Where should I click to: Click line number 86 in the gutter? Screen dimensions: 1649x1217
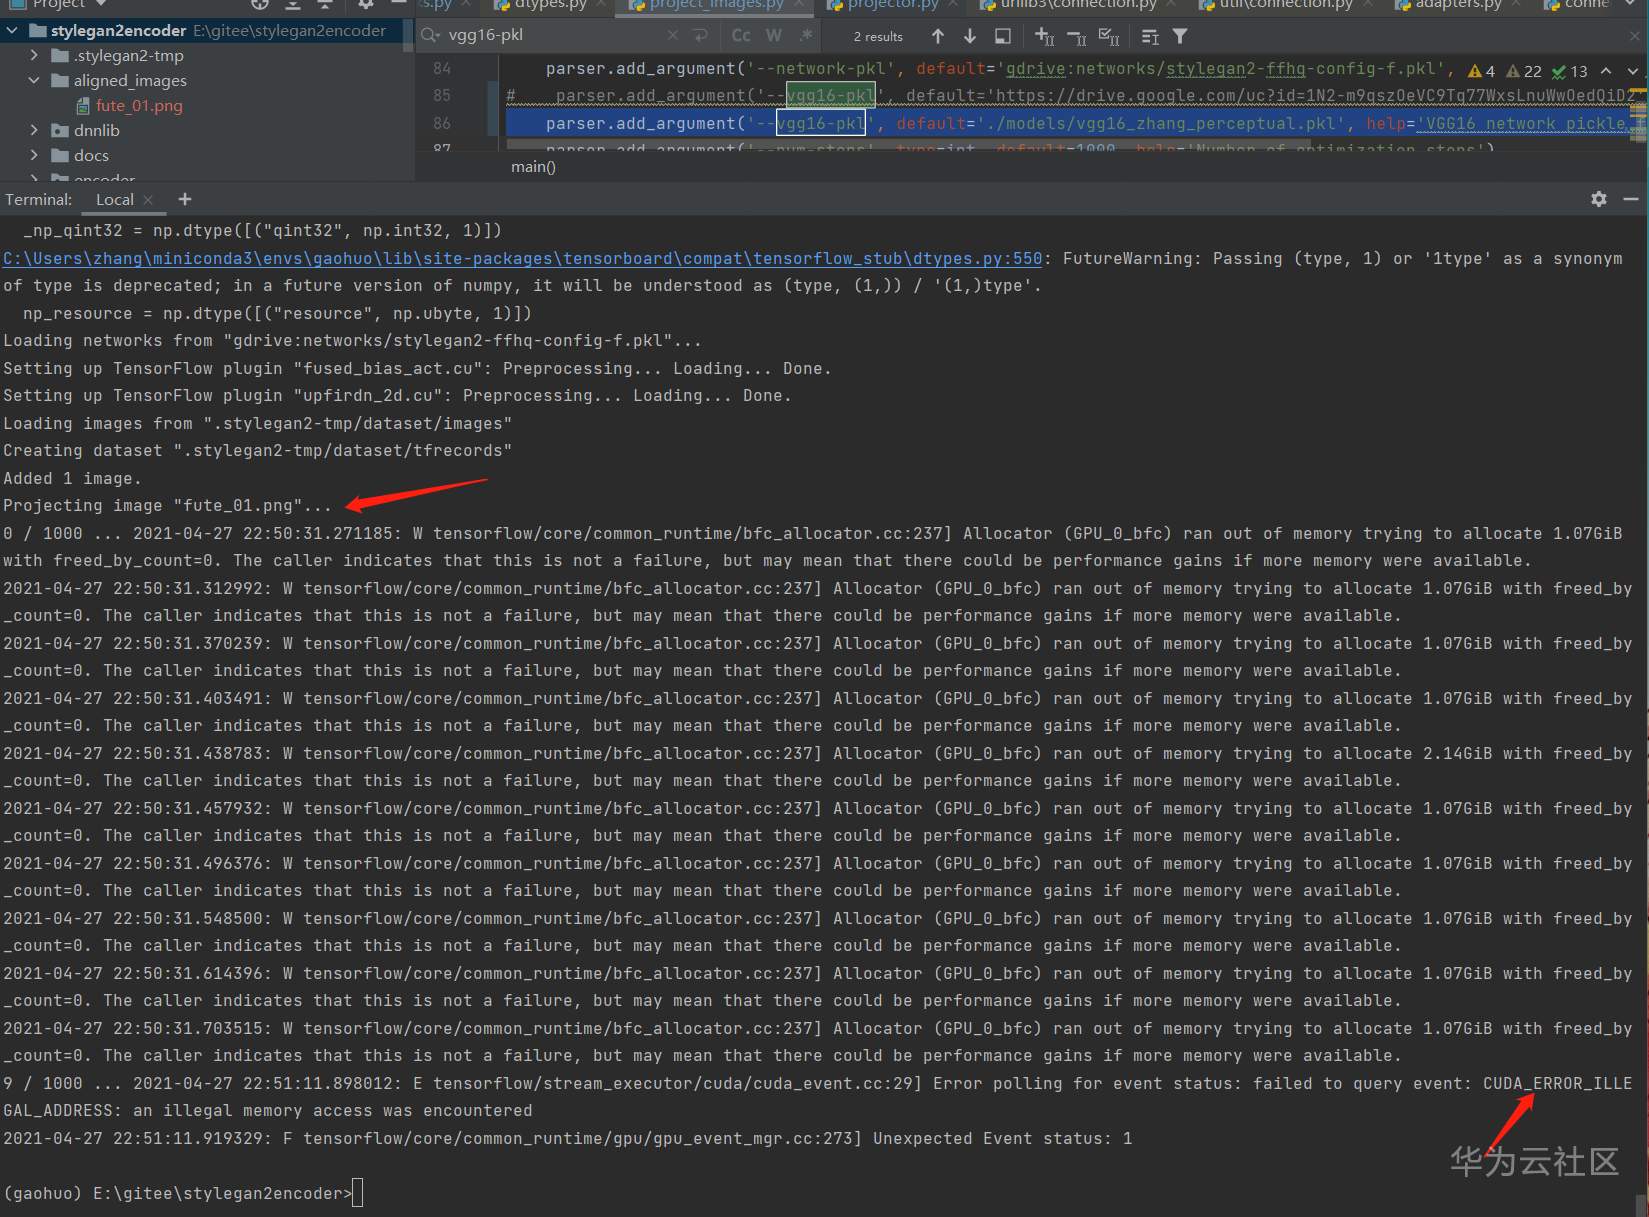pyautogui.click(x=442, y=123)
